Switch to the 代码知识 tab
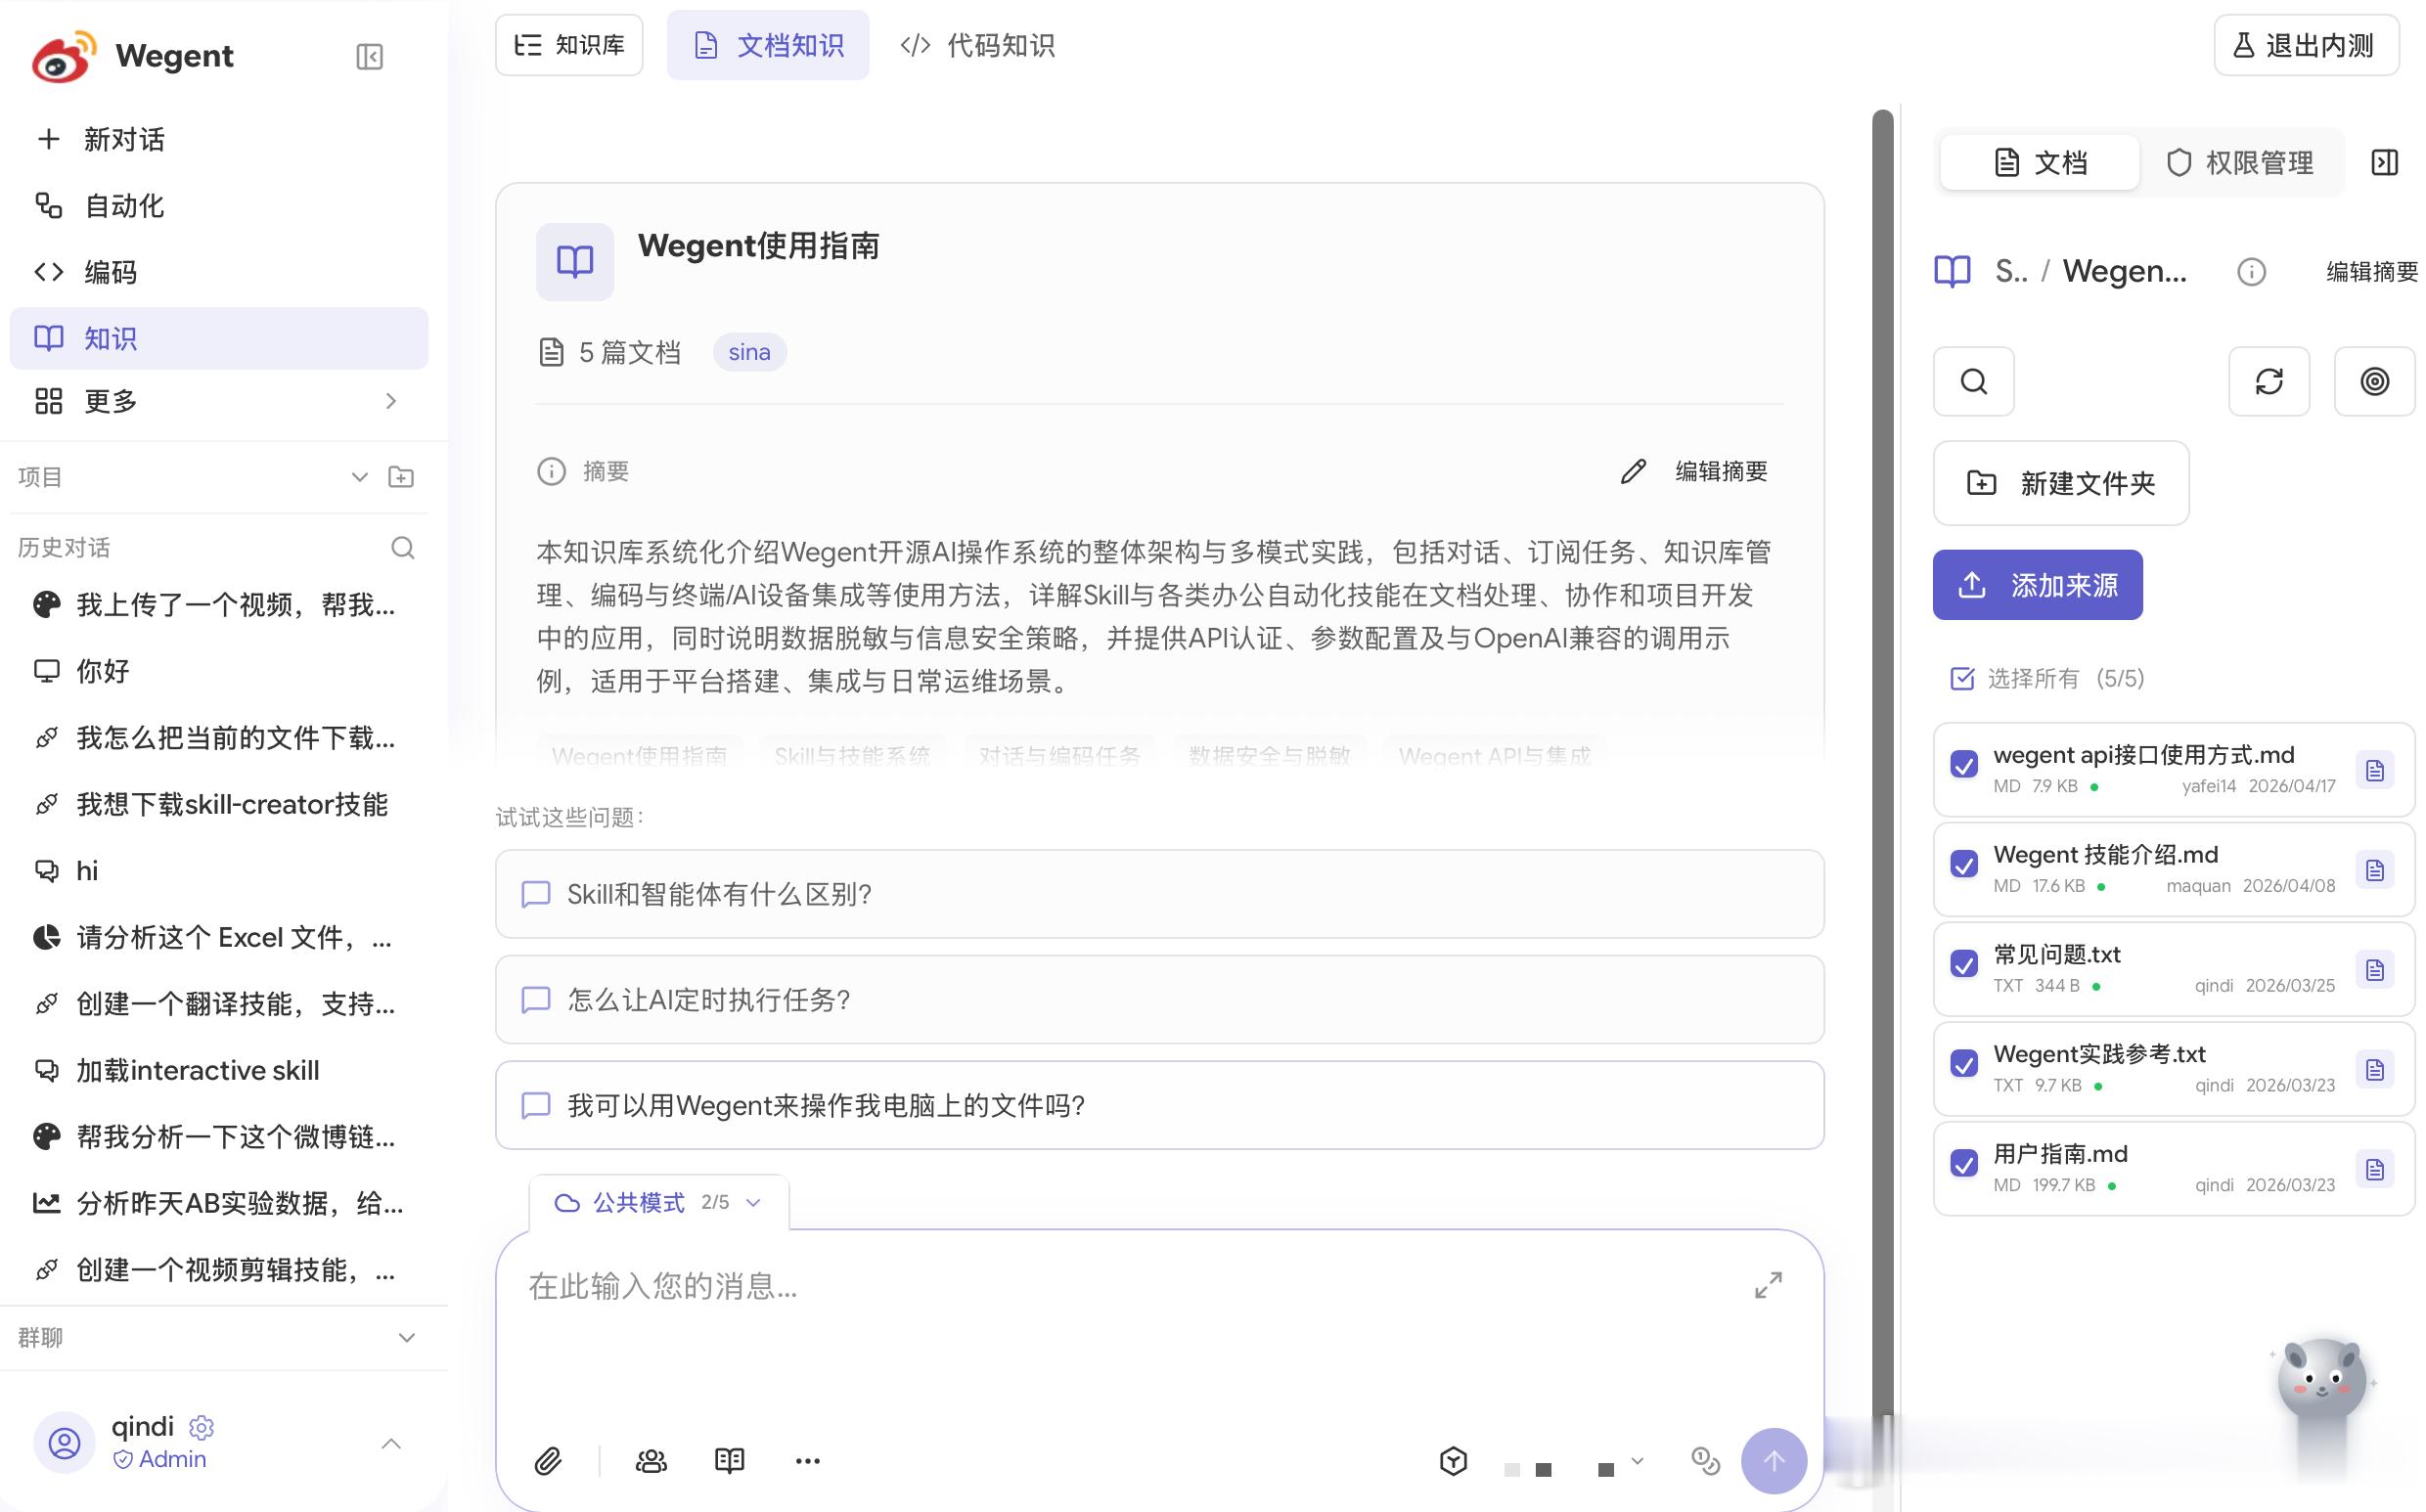 [977, 45]
